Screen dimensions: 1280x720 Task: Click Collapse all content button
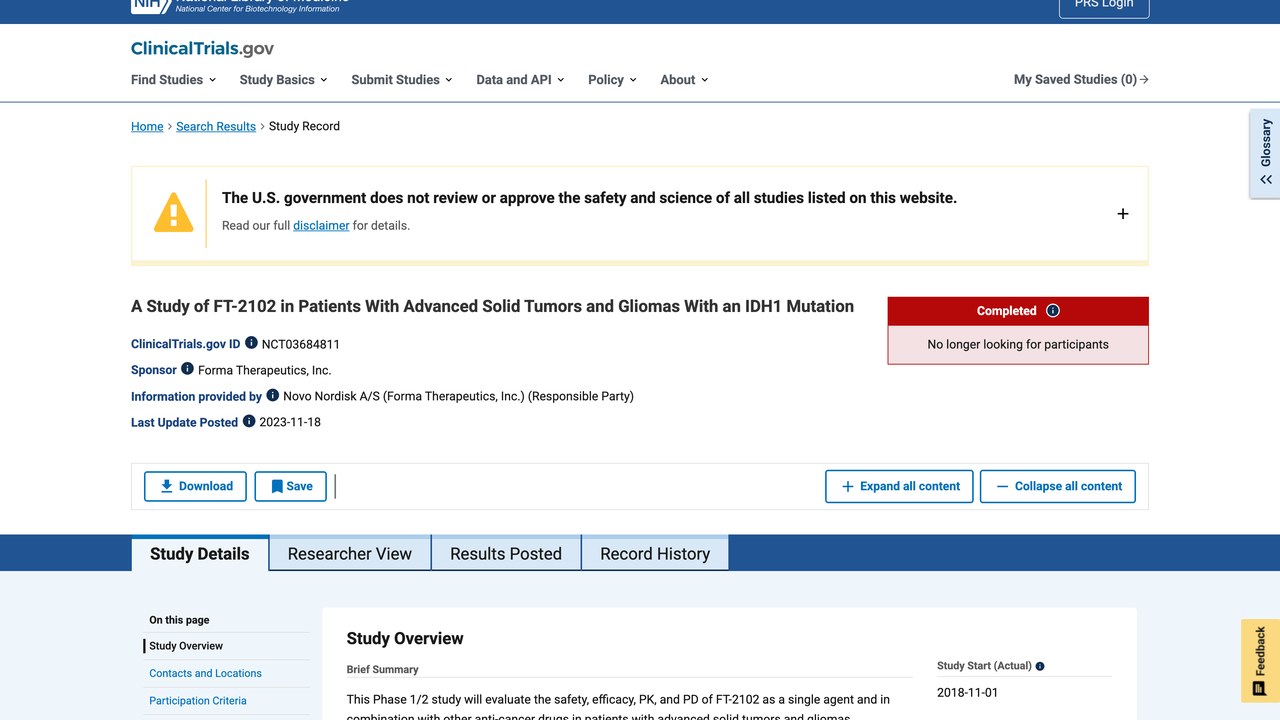1058,486
